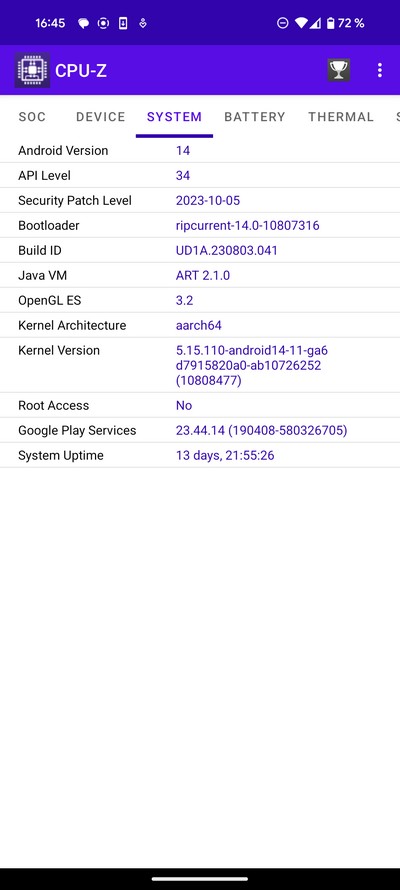The height and width of the screenshot is (890, 400).
Task: Open the THERMAL tab
Action: 341,117
